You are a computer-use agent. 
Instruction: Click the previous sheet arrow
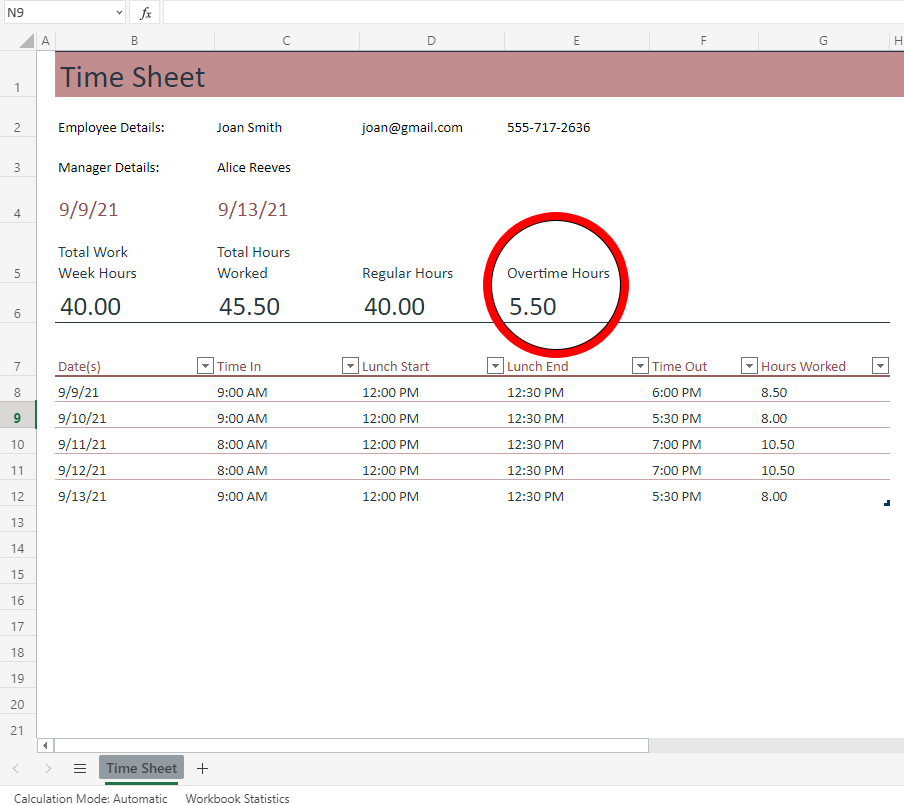[15, 768]
